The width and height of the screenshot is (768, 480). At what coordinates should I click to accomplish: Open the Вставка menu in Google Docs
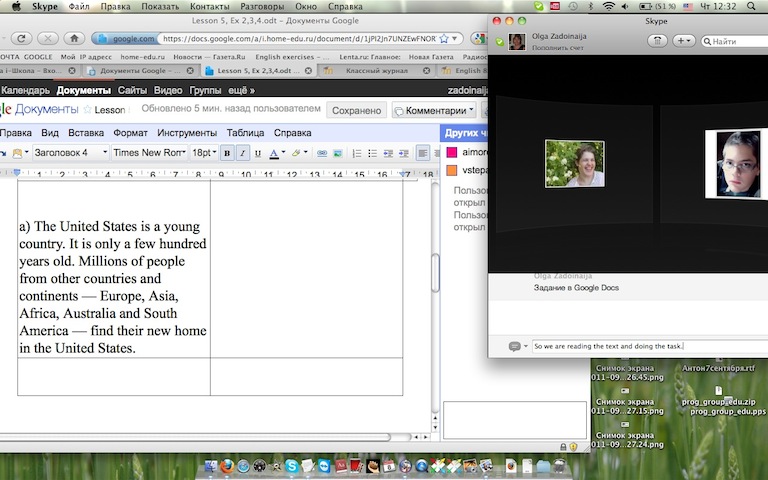(86, 133)
